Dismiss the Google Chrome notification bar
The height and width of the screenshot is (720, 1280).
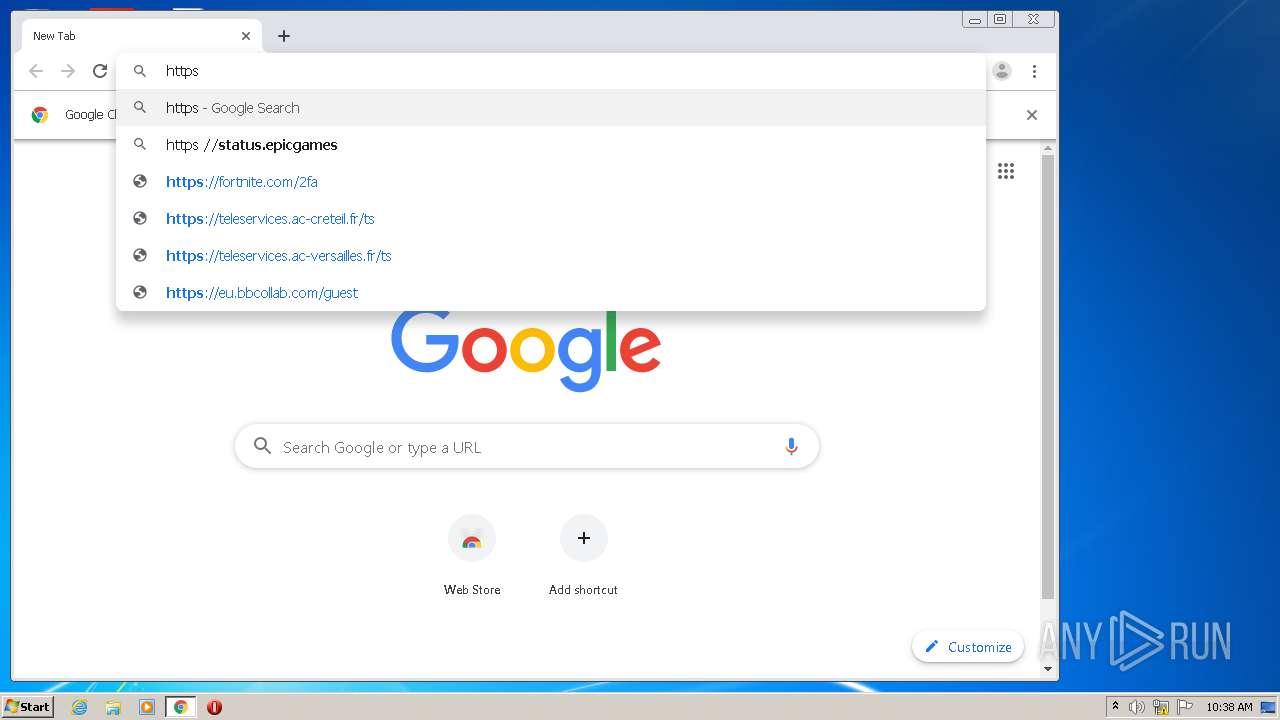1032,115
